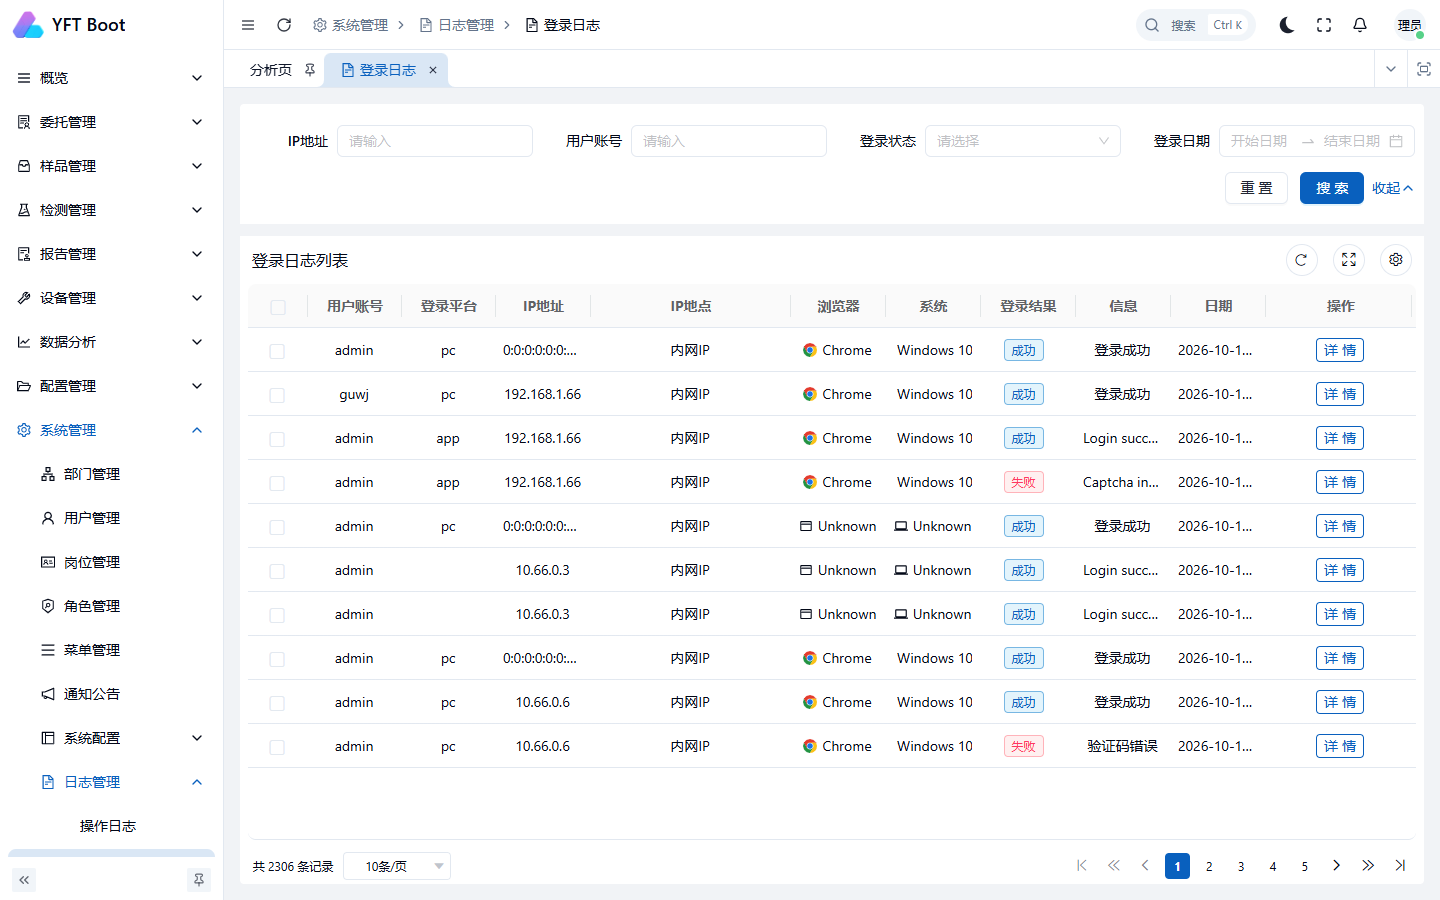Expand the table to fullscreen

pyautogui.click(x=1349, y=260)
